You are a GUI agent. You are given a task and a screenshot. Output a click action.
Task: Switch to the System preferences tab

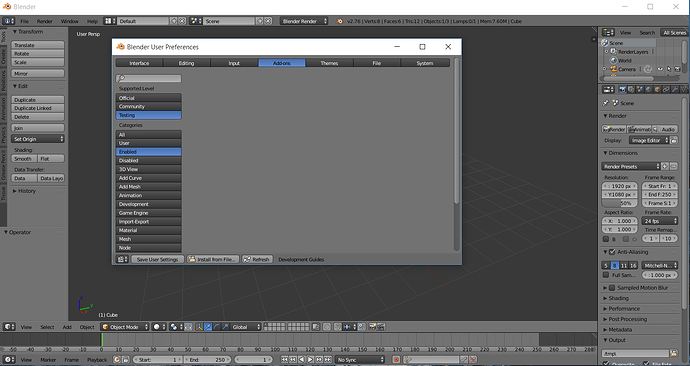tap(425, 63)
